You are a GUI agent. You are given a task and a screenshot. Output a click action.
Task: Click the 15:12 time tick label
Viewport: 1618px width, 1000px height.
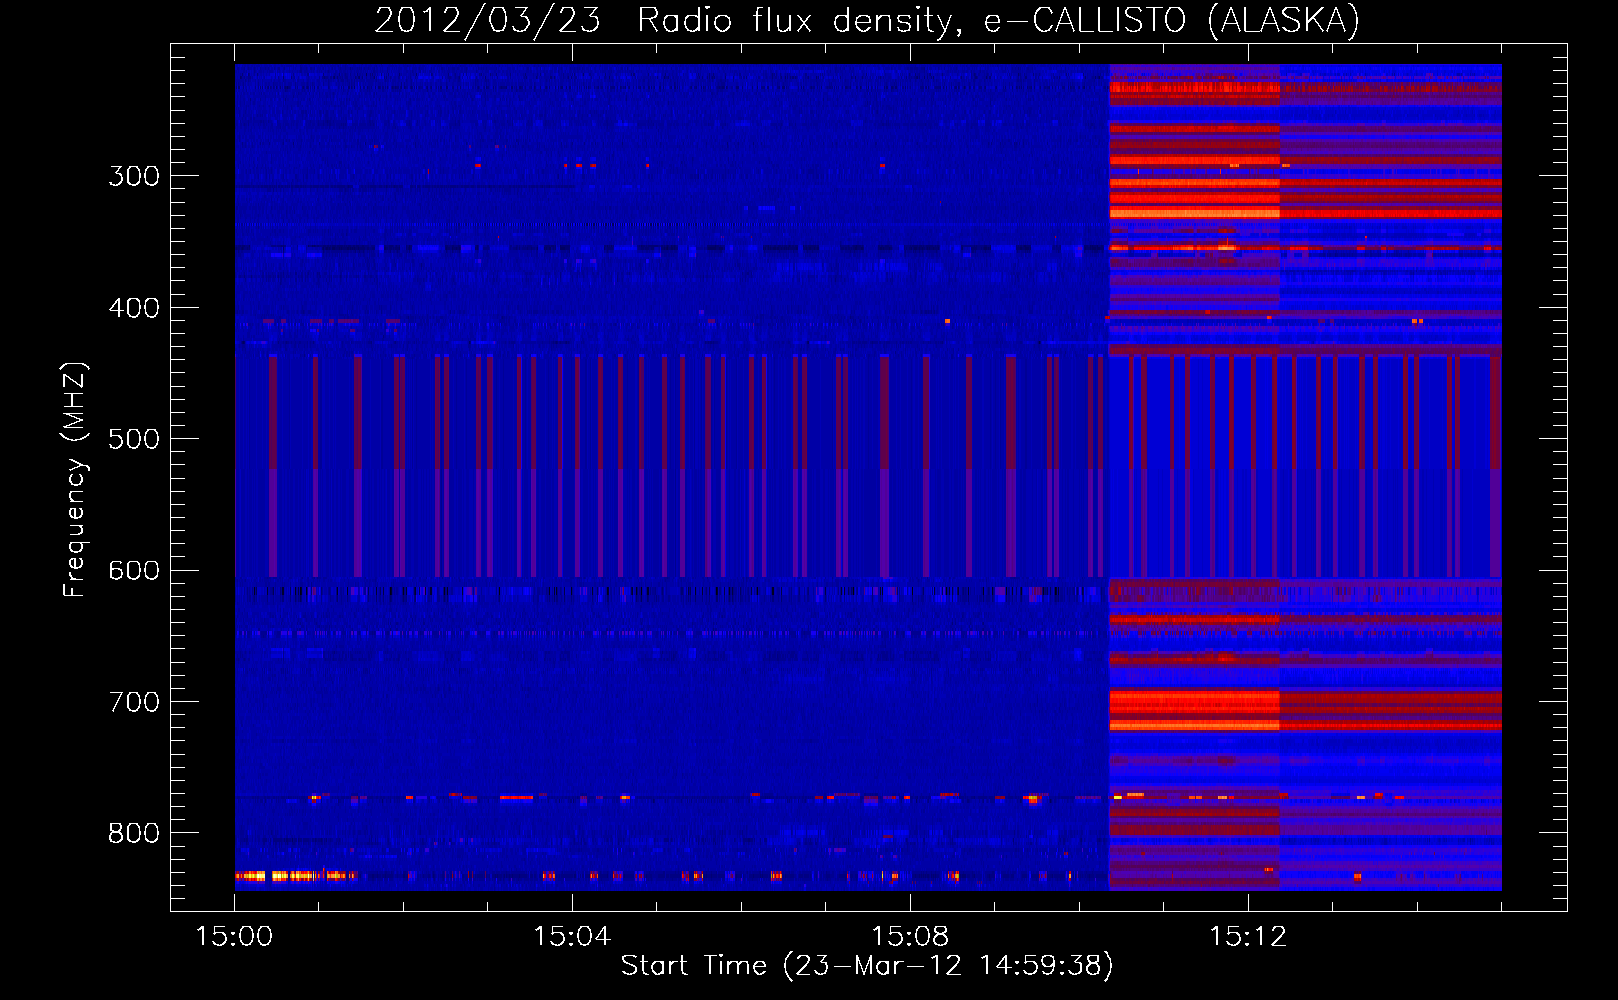click(x=1248, y=937)
